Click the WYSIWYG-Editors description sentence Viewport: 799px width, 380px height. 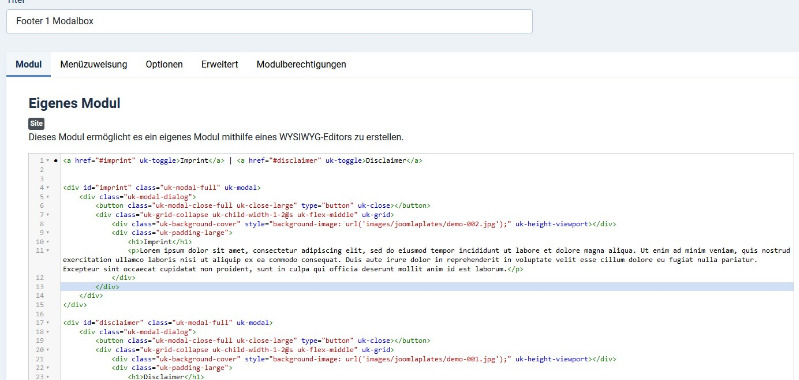point(216,137)
